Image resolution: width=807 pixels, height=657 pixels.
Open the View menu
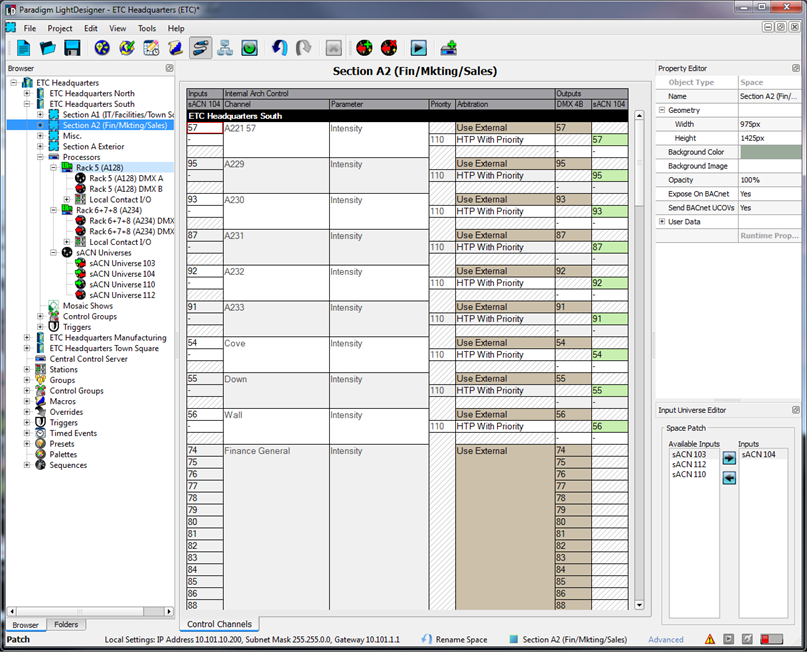tap(117, 28)
